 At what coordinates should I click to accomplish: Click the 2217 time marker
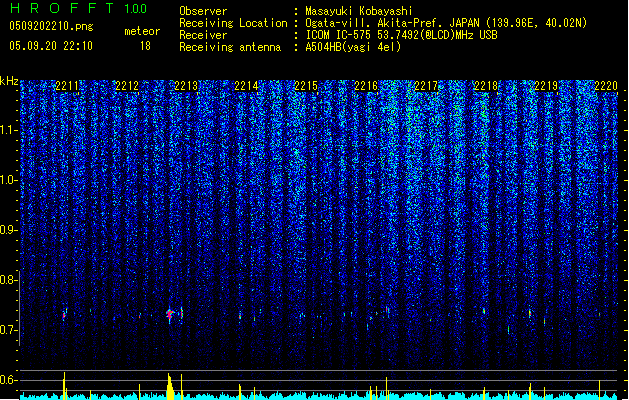(426, 86)
